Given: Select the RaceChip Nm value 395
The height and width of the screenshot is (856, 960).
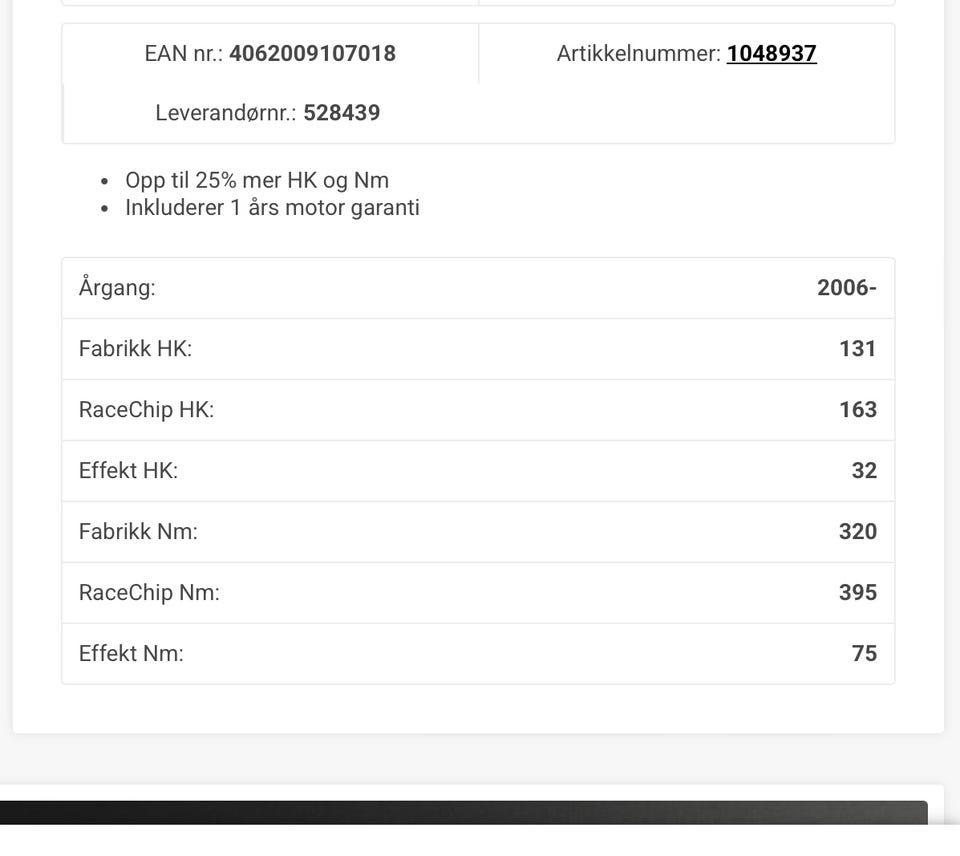Looking at the screenshot, I should (858, 593).
